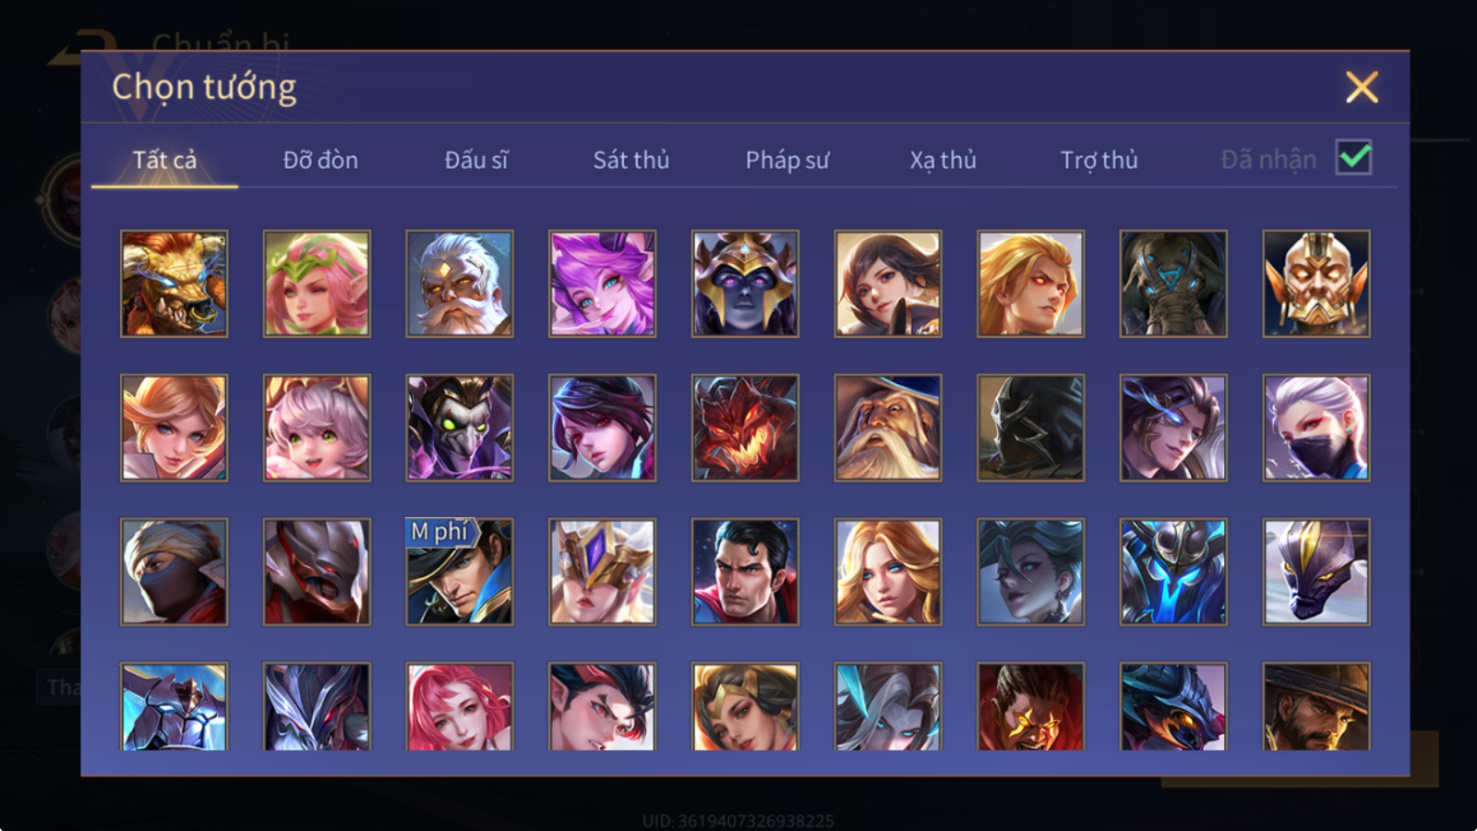This screenshot has height=831, width=1477.
Task: Pick the red lava demon hero
Action: 745,428
